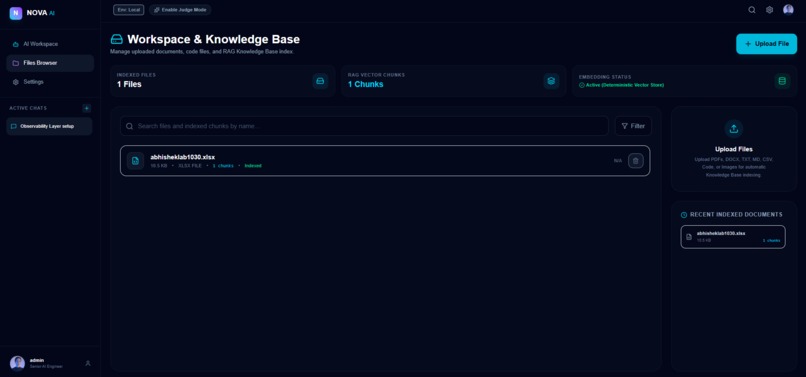Open search with magnifier icon in top bar

[x=752, y=10]
